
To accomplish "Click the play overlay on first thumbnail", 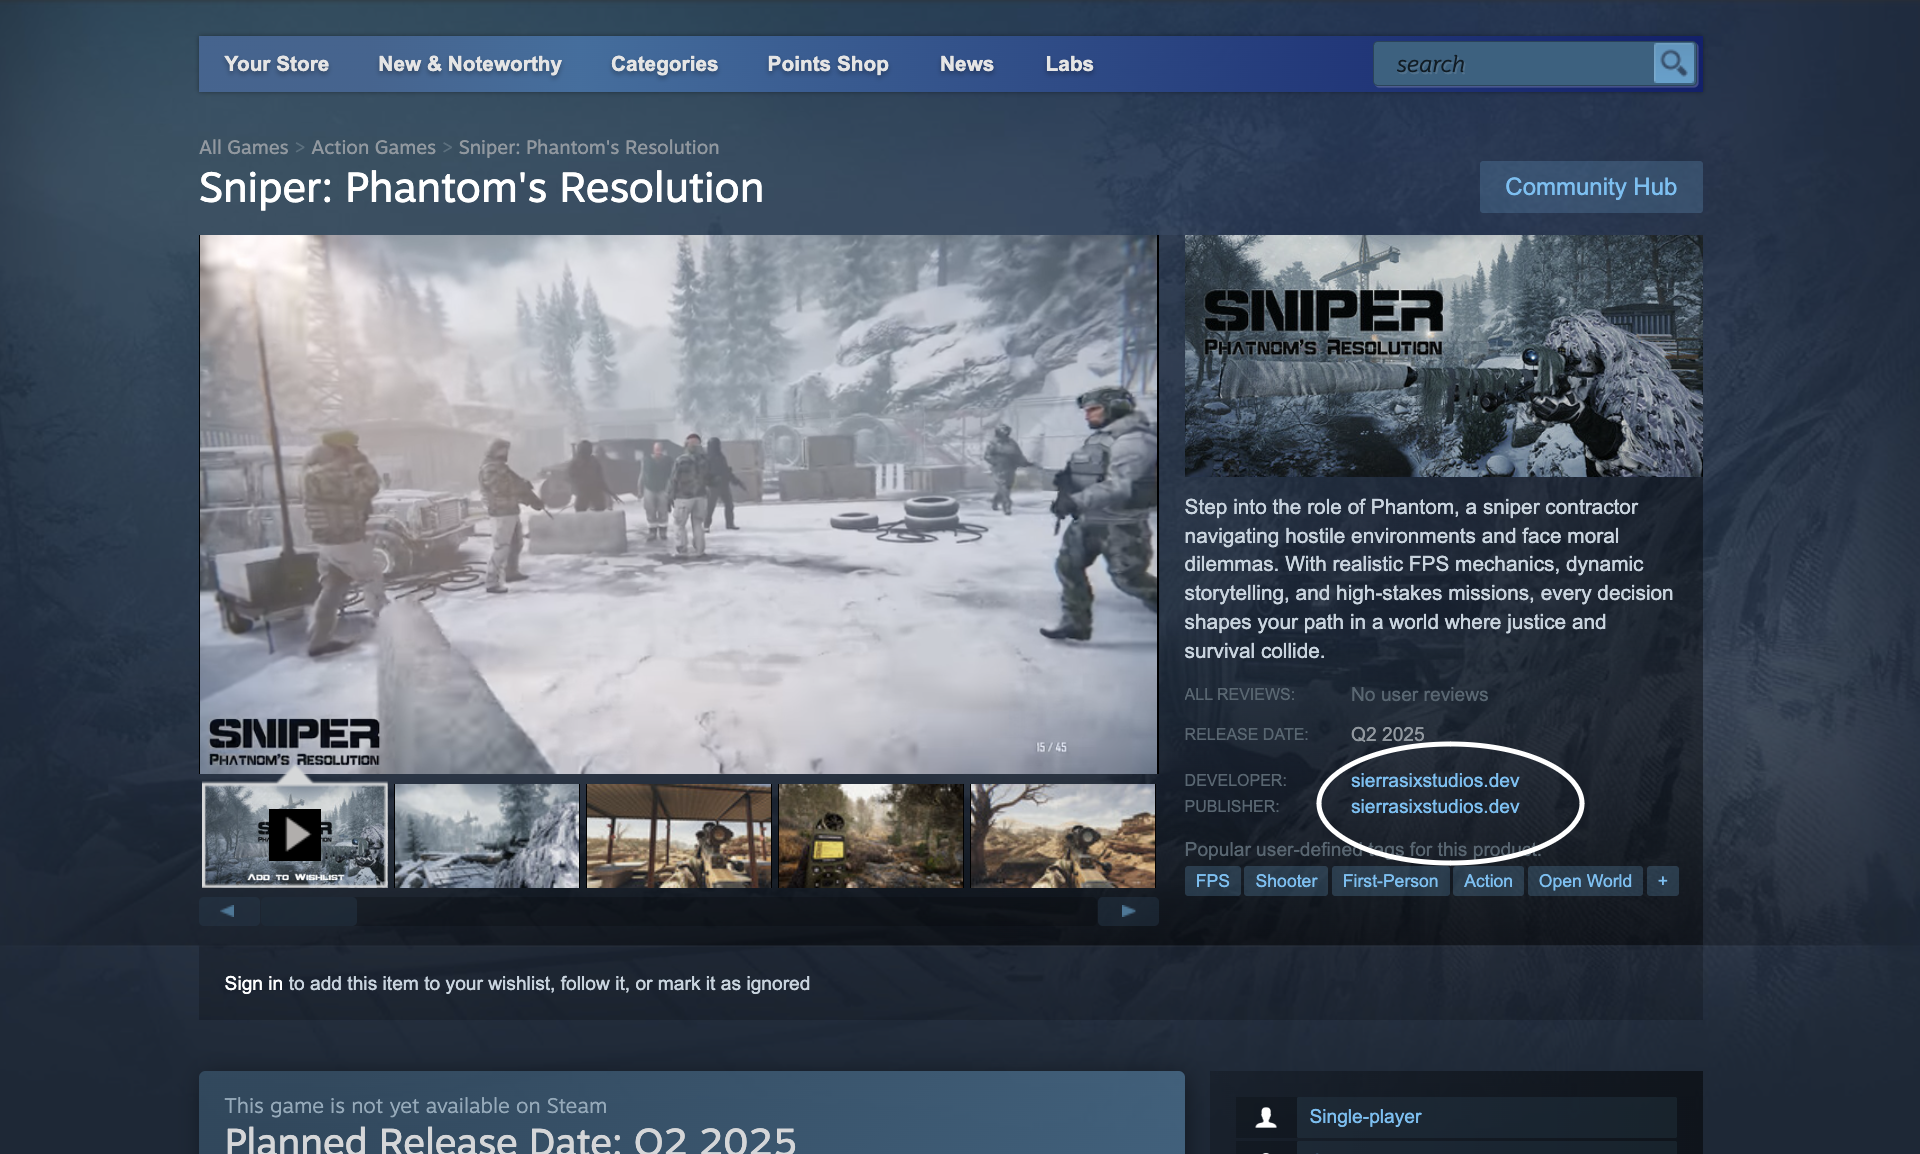I will click(294, 835).
